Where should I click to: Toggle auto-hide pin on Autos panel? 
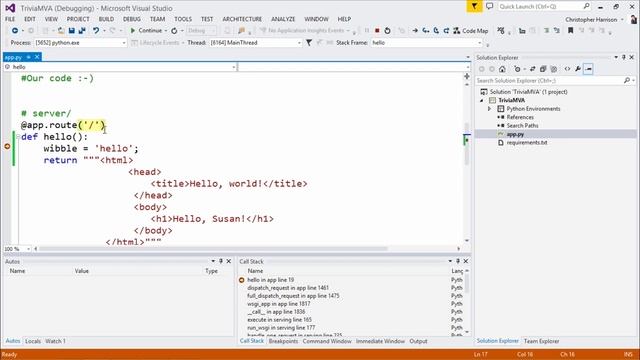tap(221, 261)
